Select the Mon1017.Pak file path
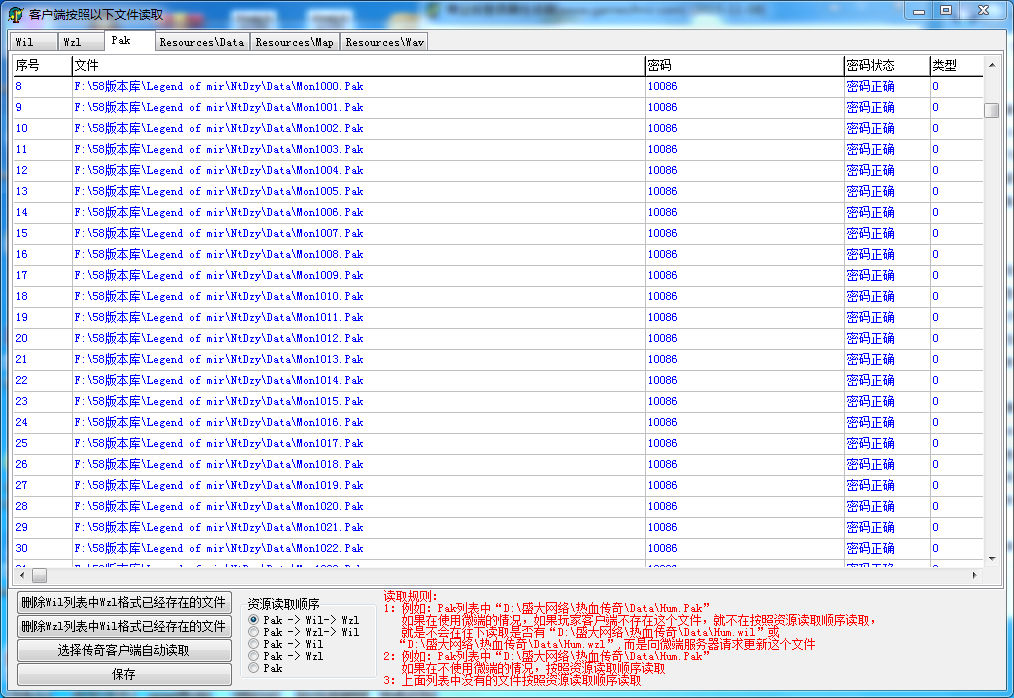 [219, 444]
